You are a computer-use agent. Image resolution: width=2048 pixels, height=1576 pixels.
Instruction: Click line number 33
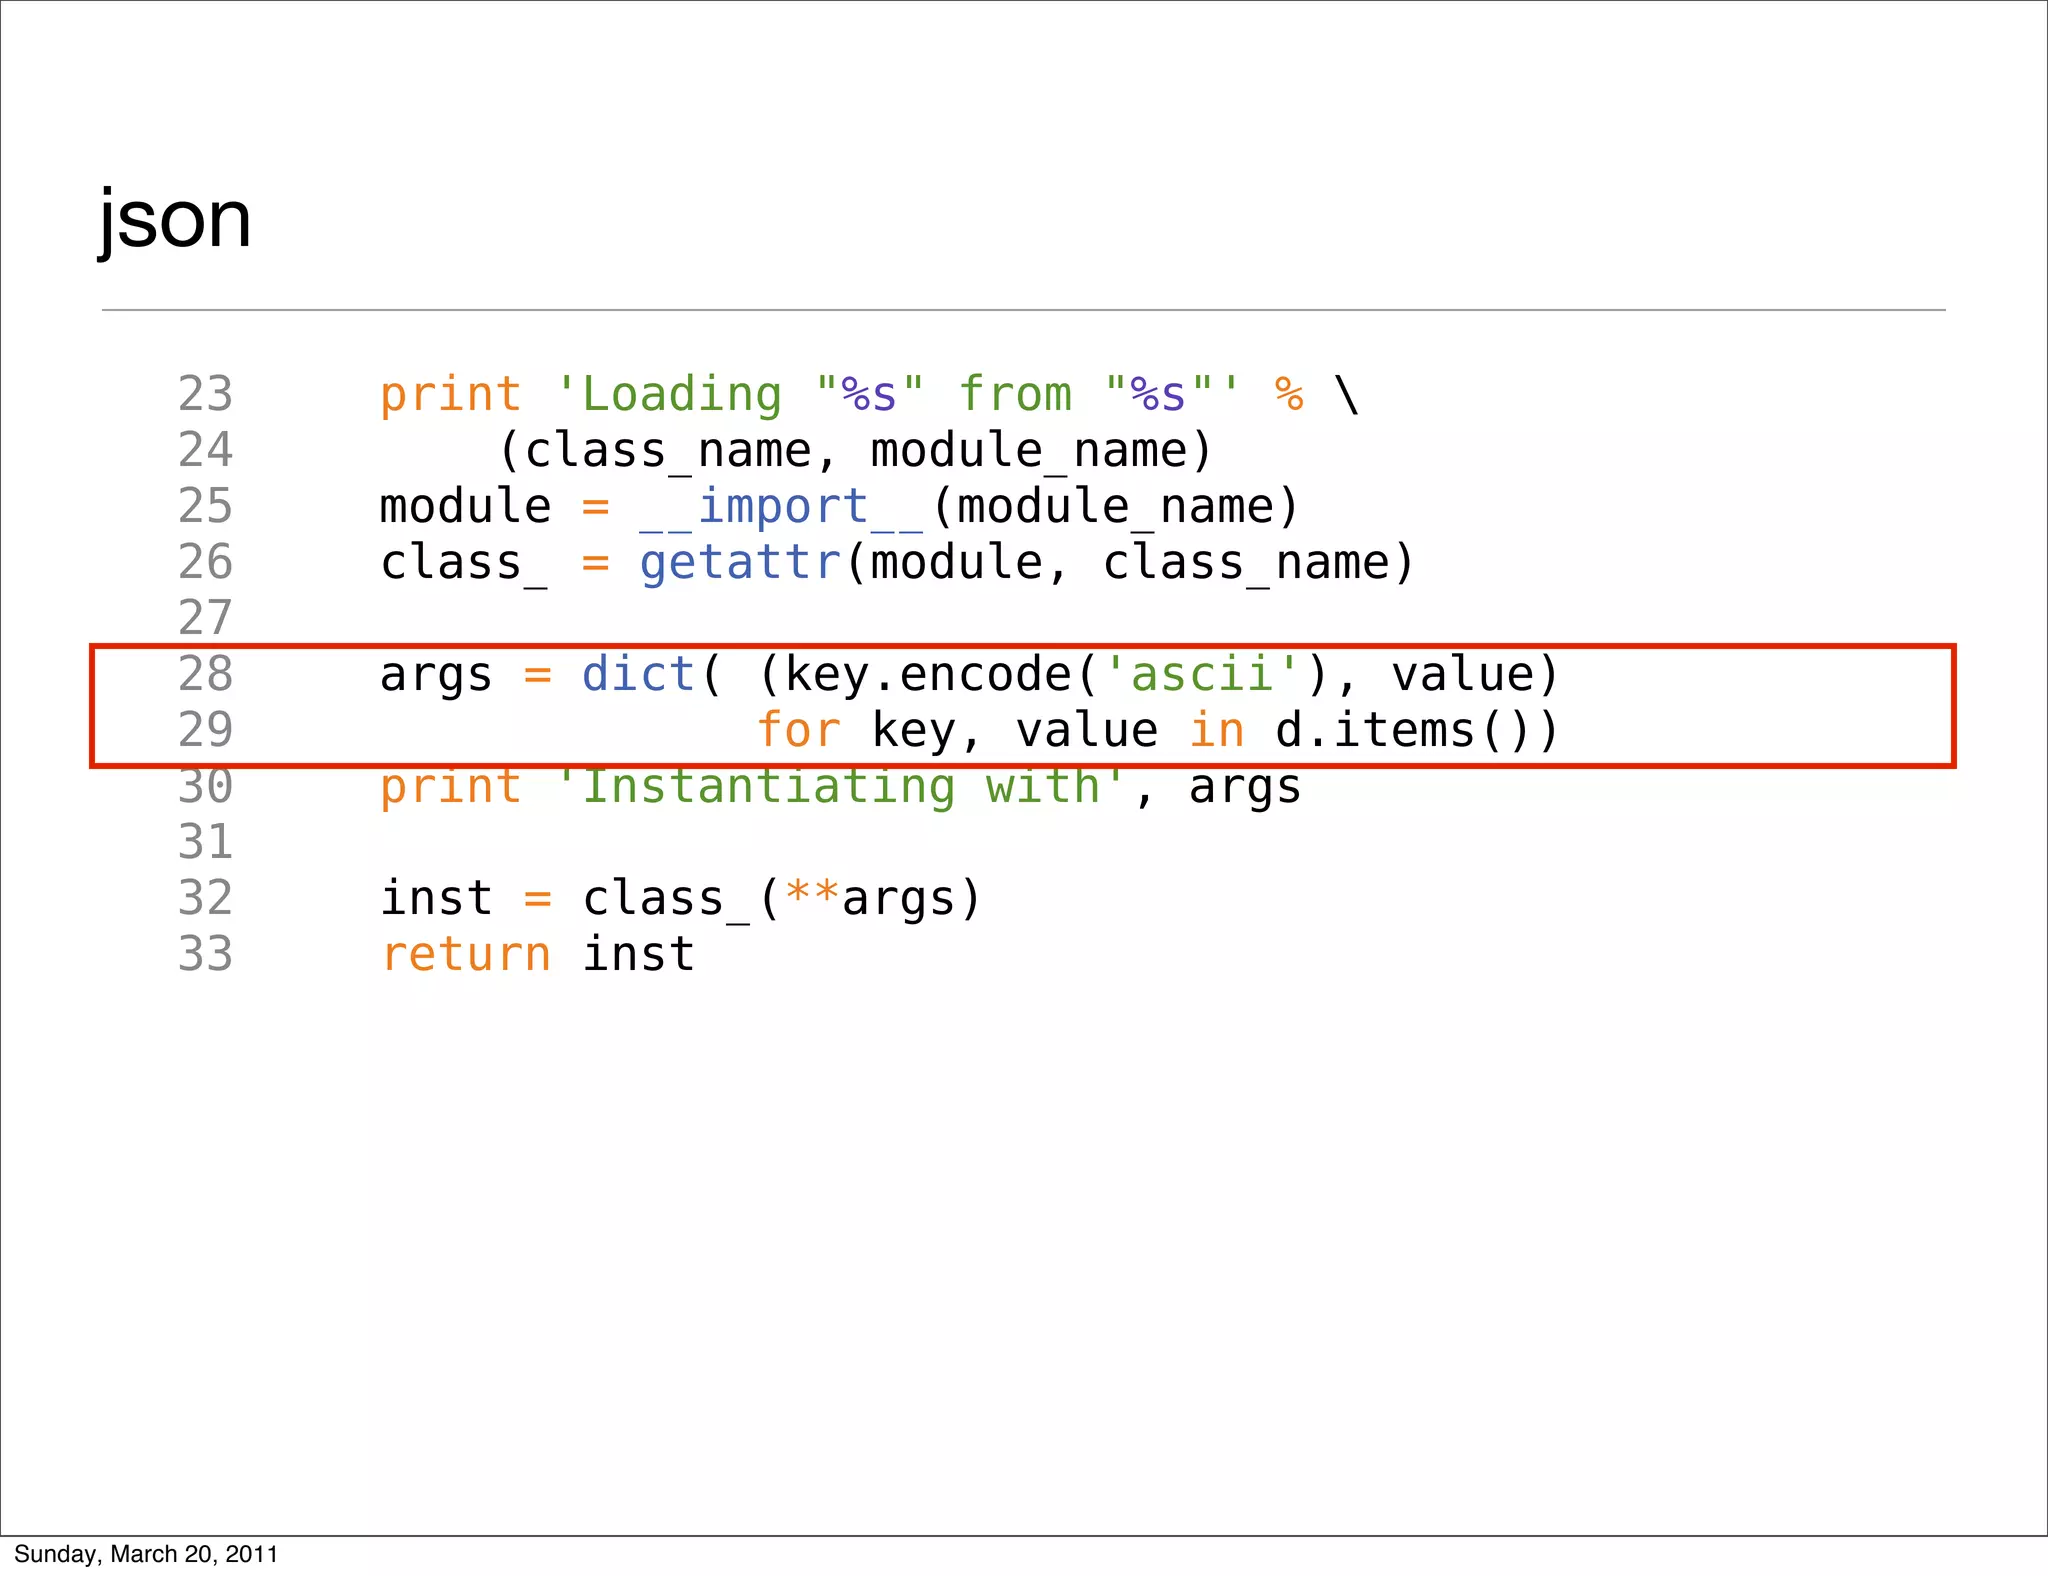click(205, 954)
